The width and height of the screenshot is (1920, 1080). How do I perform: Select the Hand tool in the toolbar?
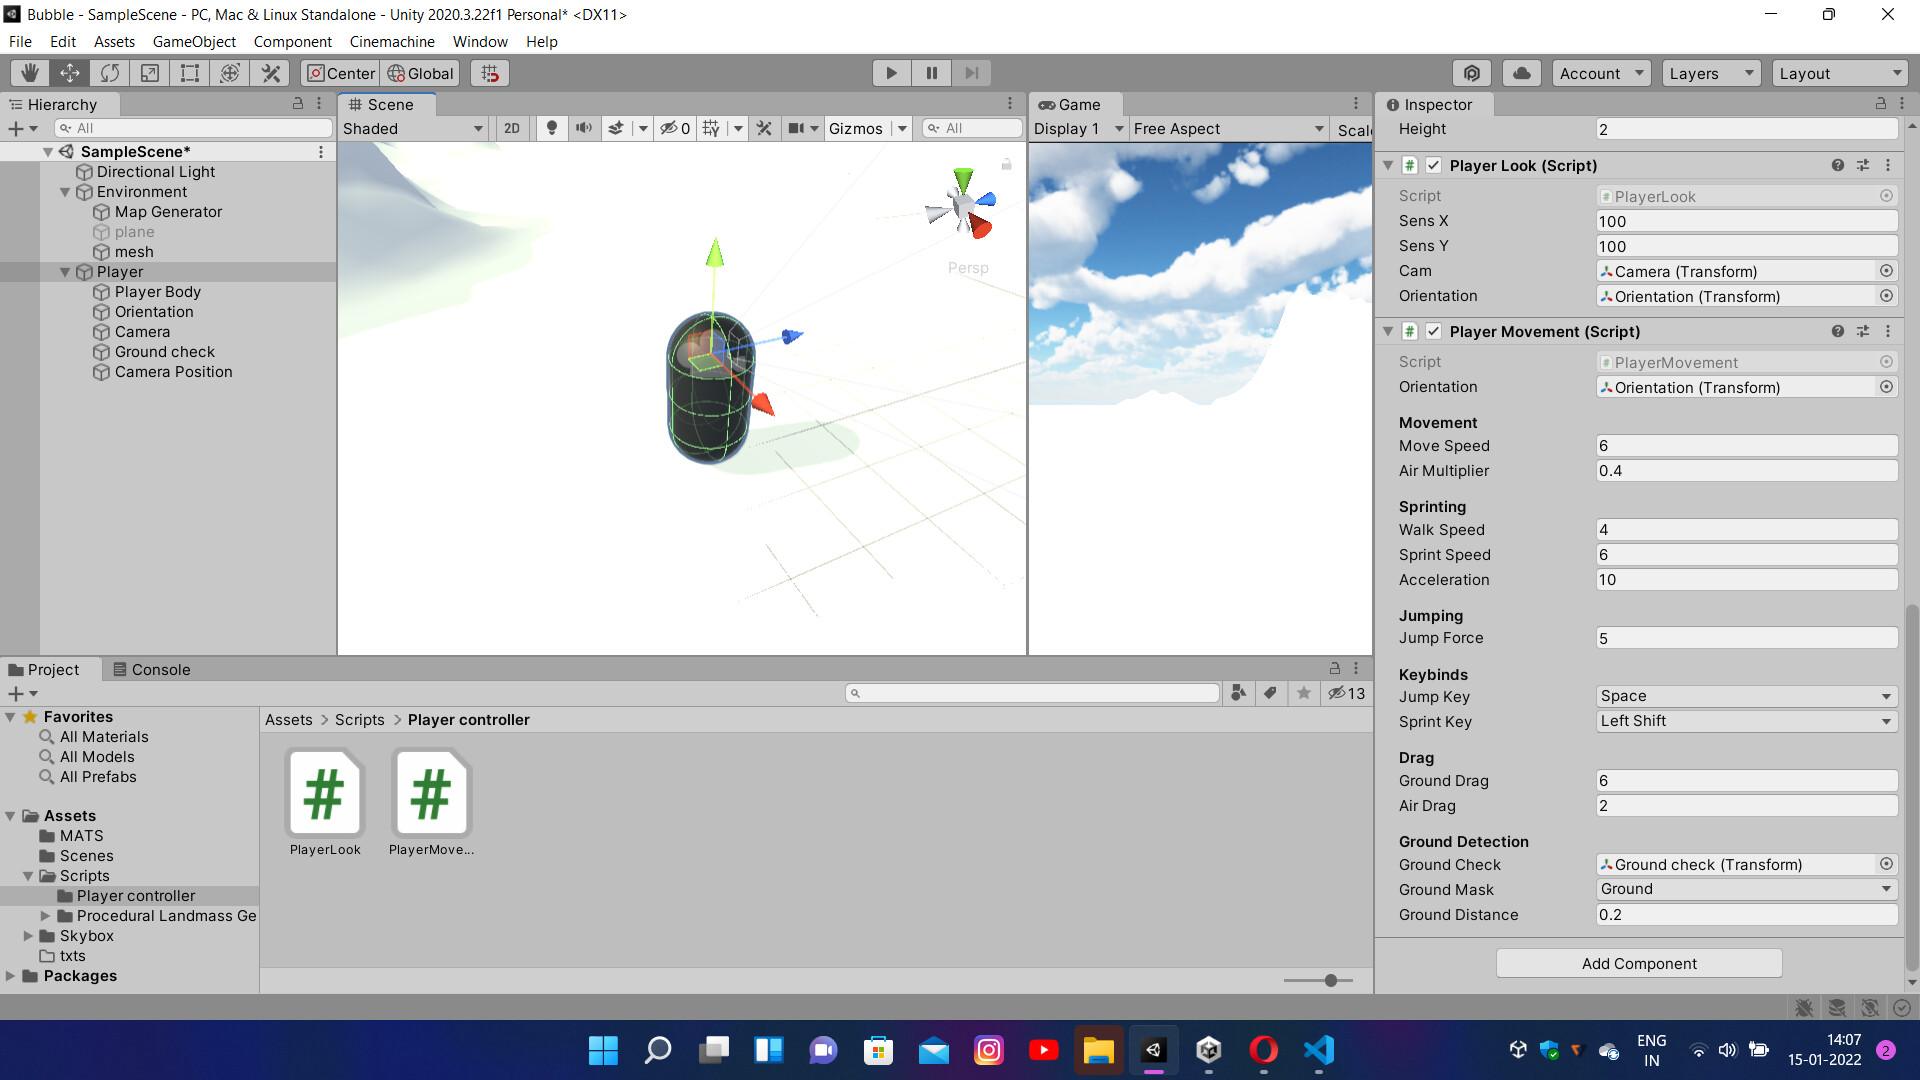pos(29,72)
